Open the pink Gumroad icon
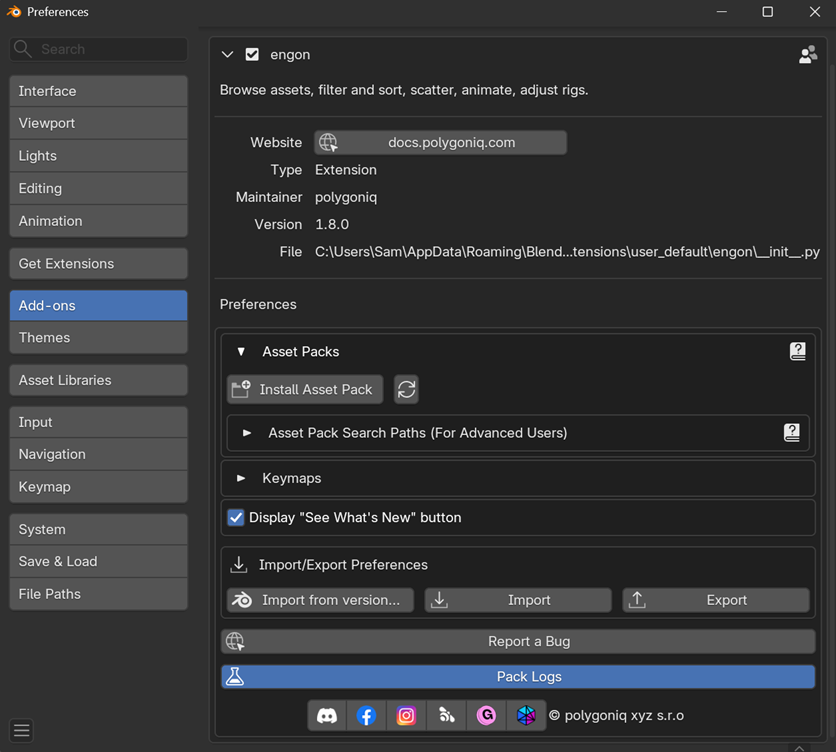 coord(486,715)
